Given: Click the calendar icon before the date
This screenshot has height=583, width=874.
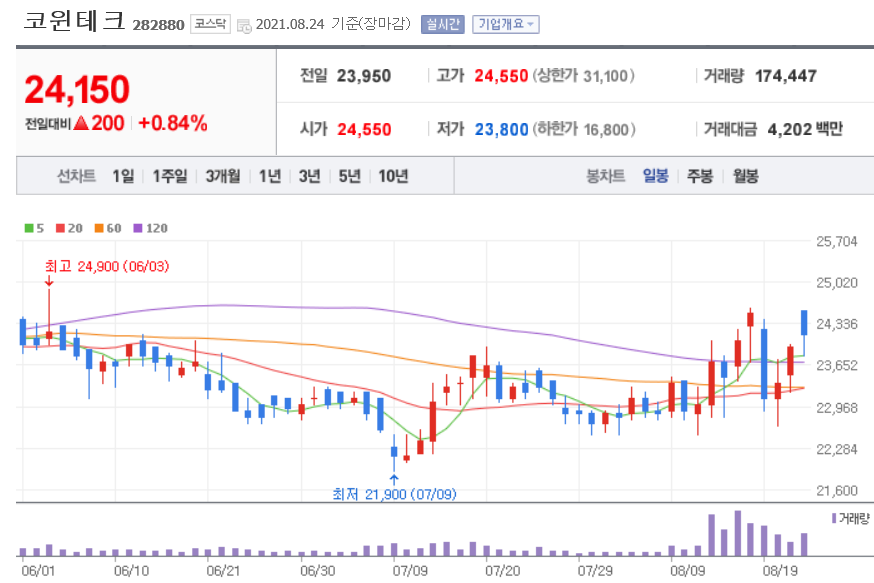Looking at the screenshot, I should pyautogui.click(x=244, y=26).
